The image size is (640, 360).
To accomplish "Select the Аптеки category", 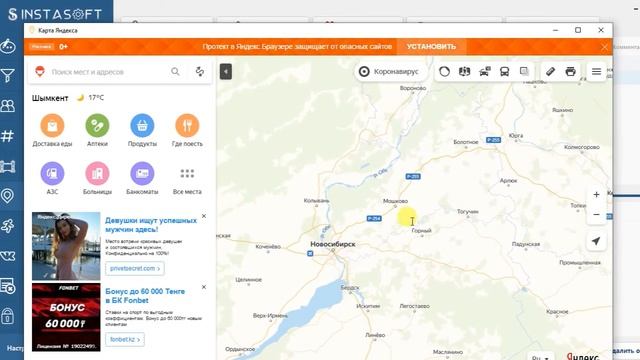I will click(97, 130).
